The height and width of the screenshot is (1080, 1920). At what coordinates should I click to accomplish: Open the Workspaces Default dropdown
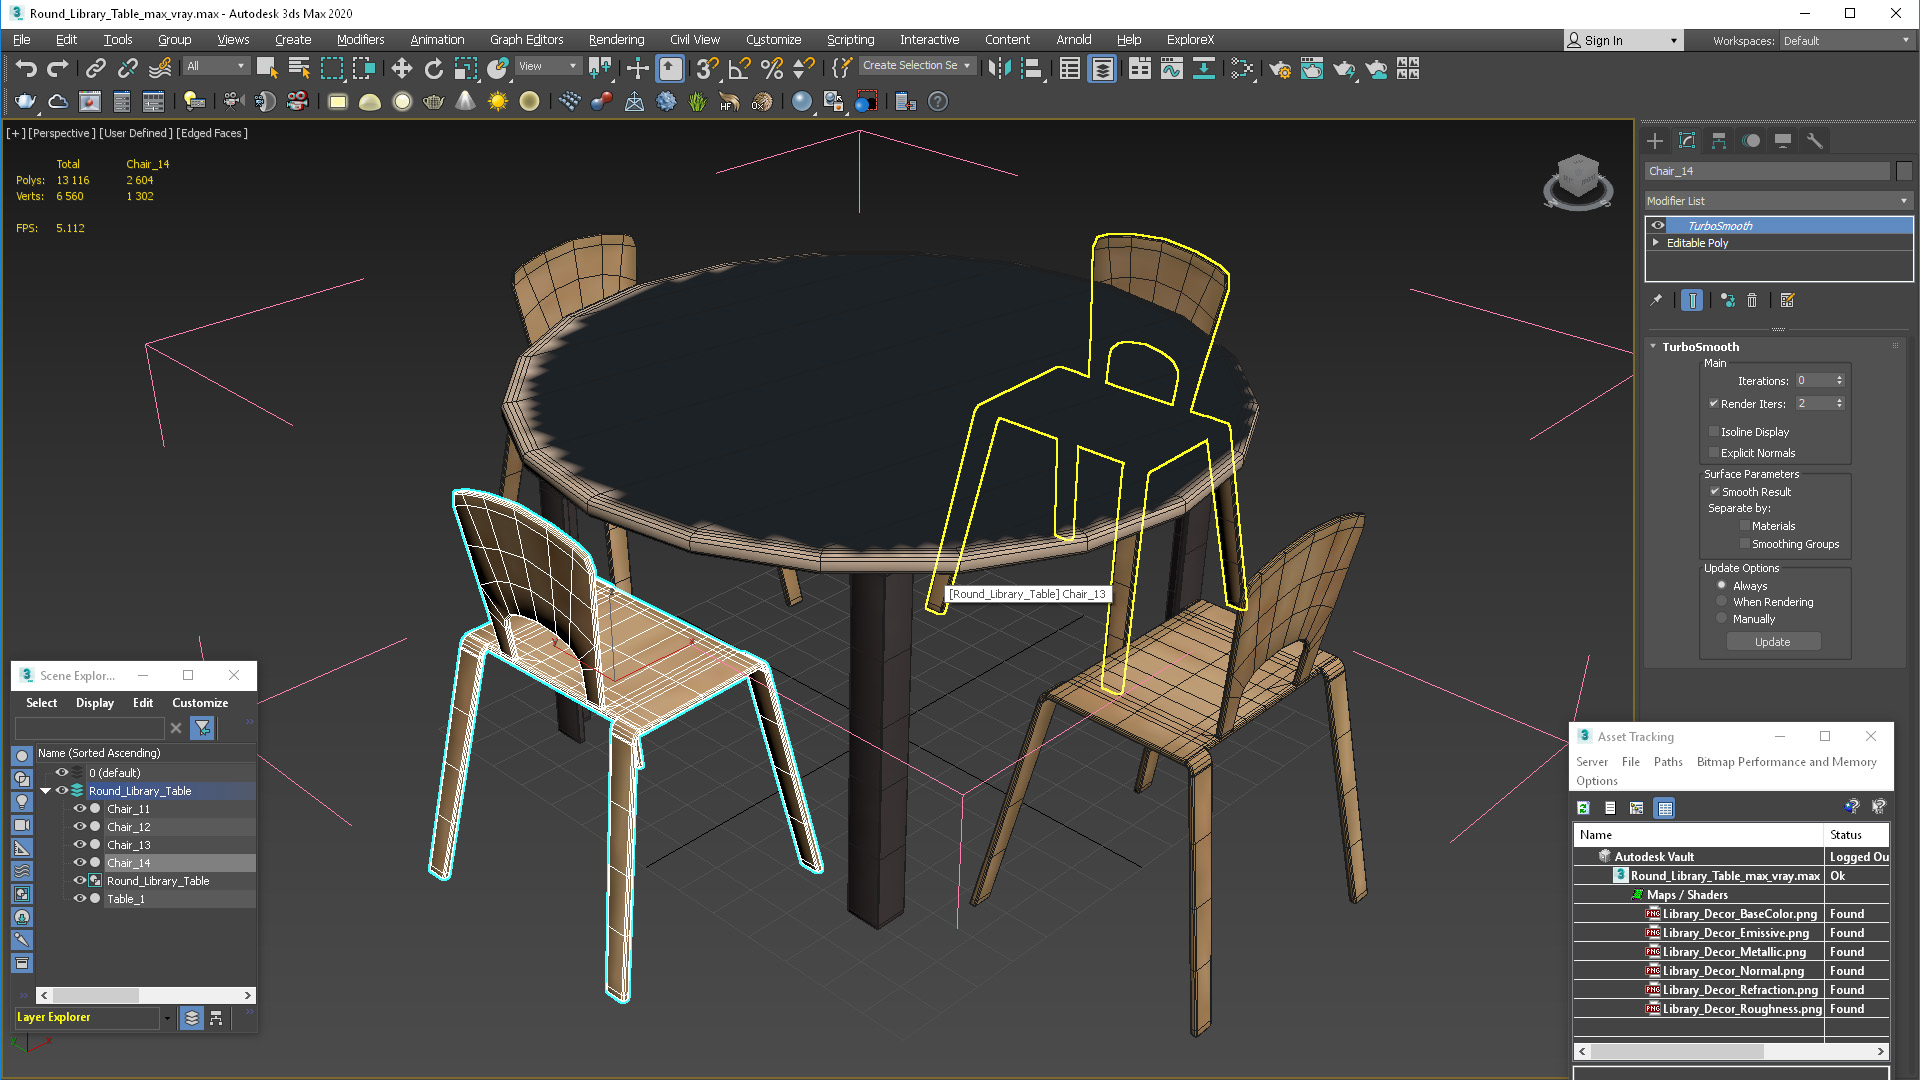[1845, 41]
